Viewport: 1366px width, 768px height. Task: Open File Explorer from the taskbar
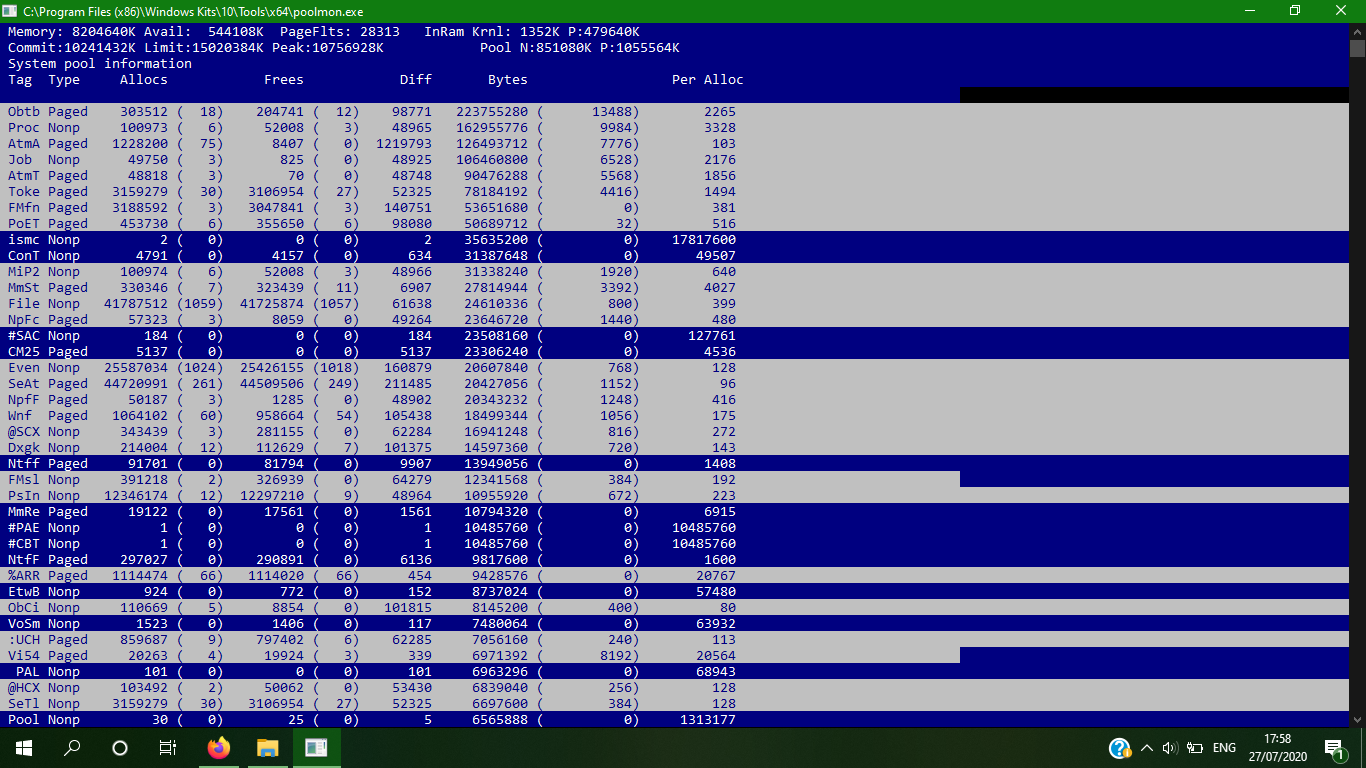pyautogui.click(x=267, y=748)
